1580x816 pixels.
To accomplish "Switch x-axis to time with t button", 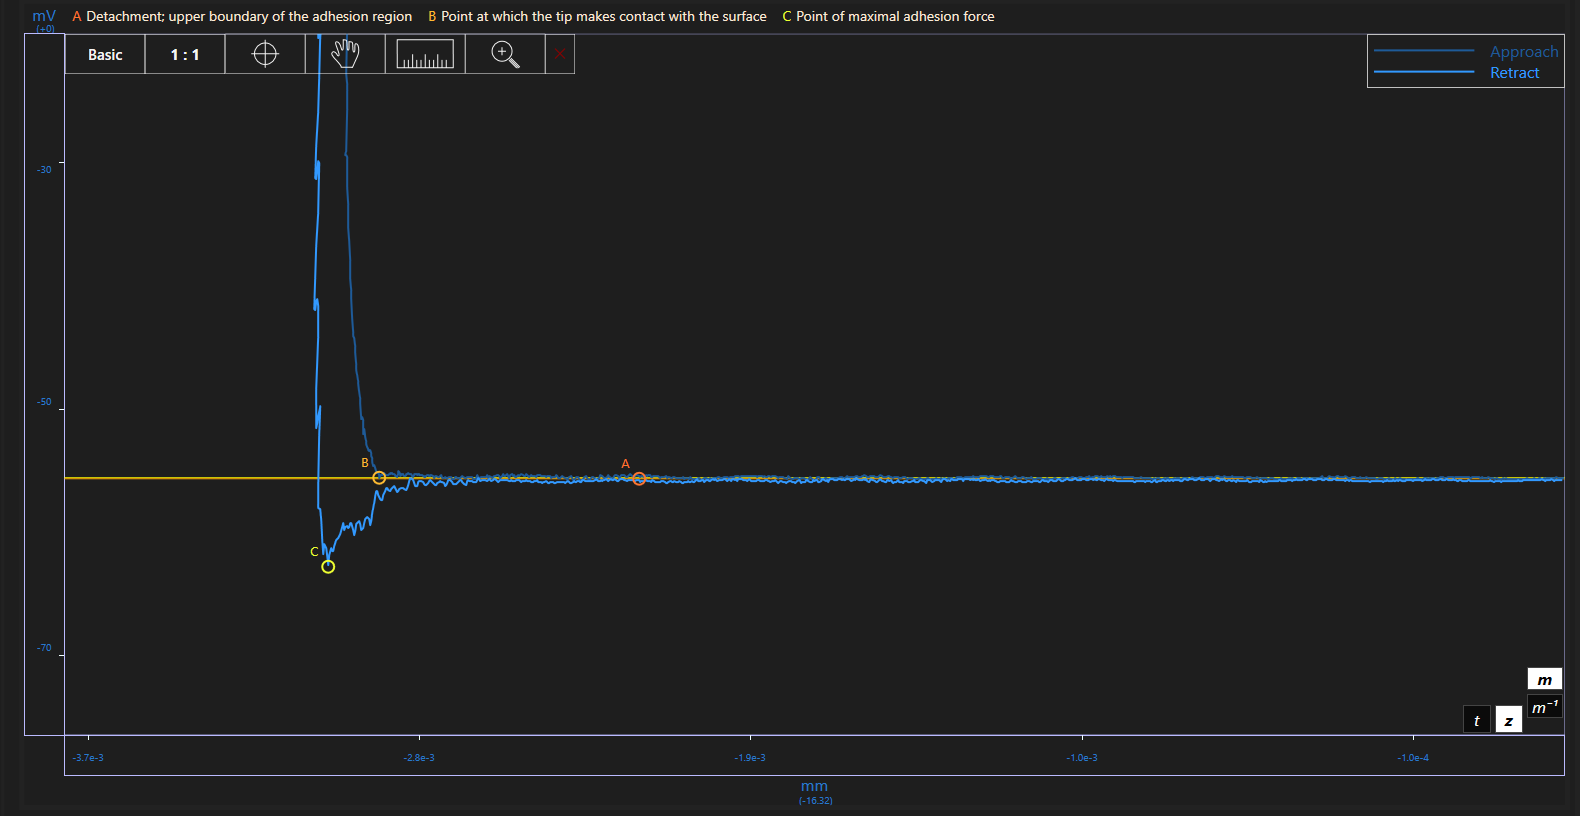I will click(1477, 720).
